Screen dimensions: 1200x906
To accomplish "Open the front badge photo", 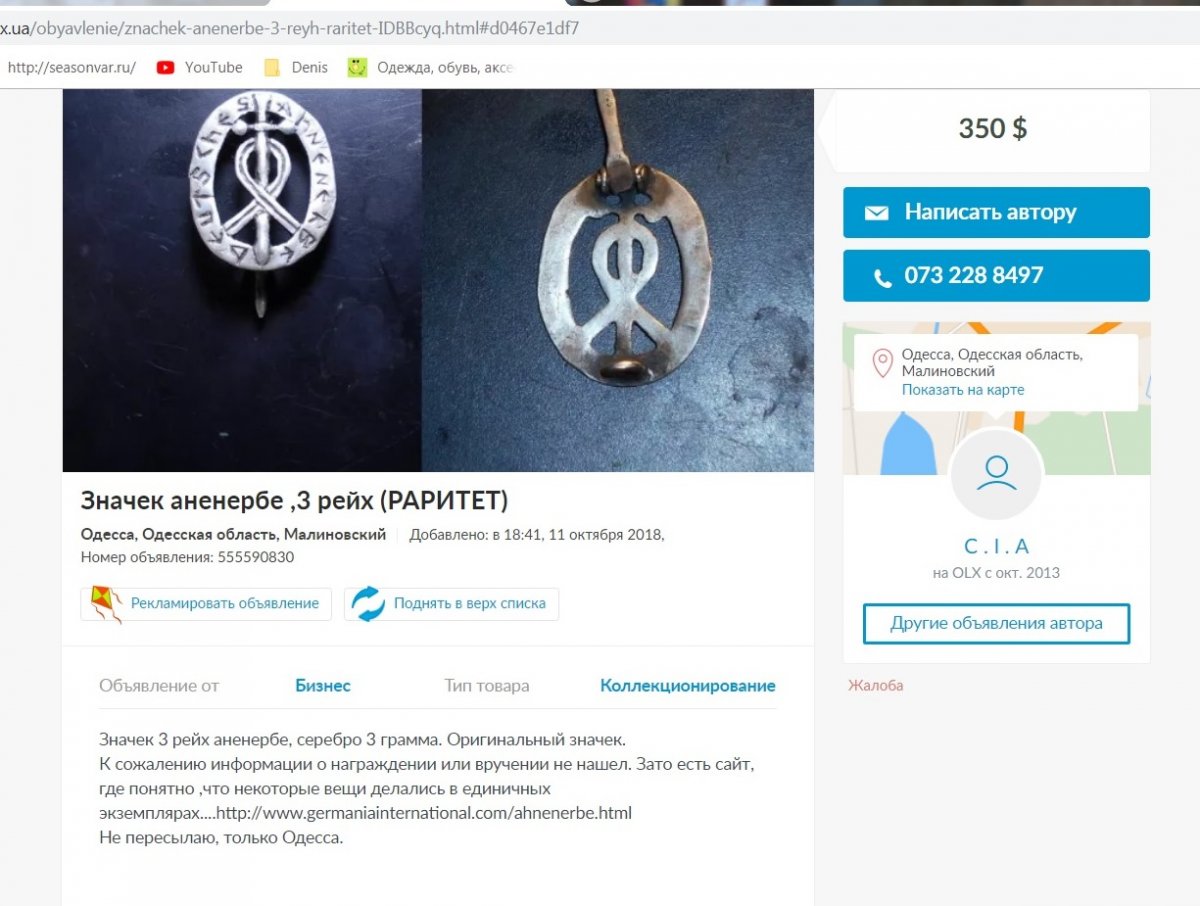I will point(242,280).
